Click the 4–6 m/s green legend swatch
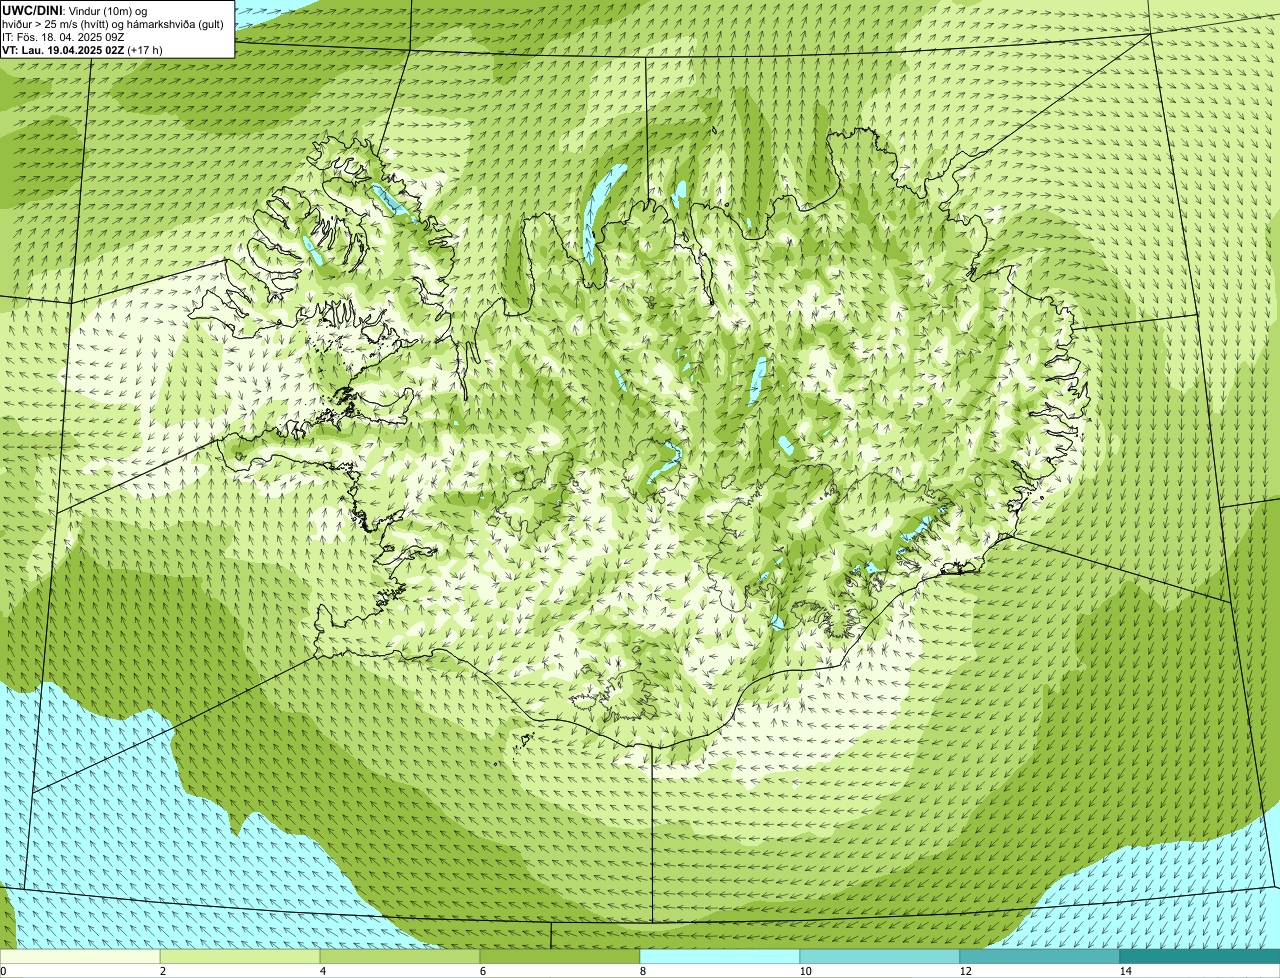Screen dimensions: 1280x978 tap(400, 956)
